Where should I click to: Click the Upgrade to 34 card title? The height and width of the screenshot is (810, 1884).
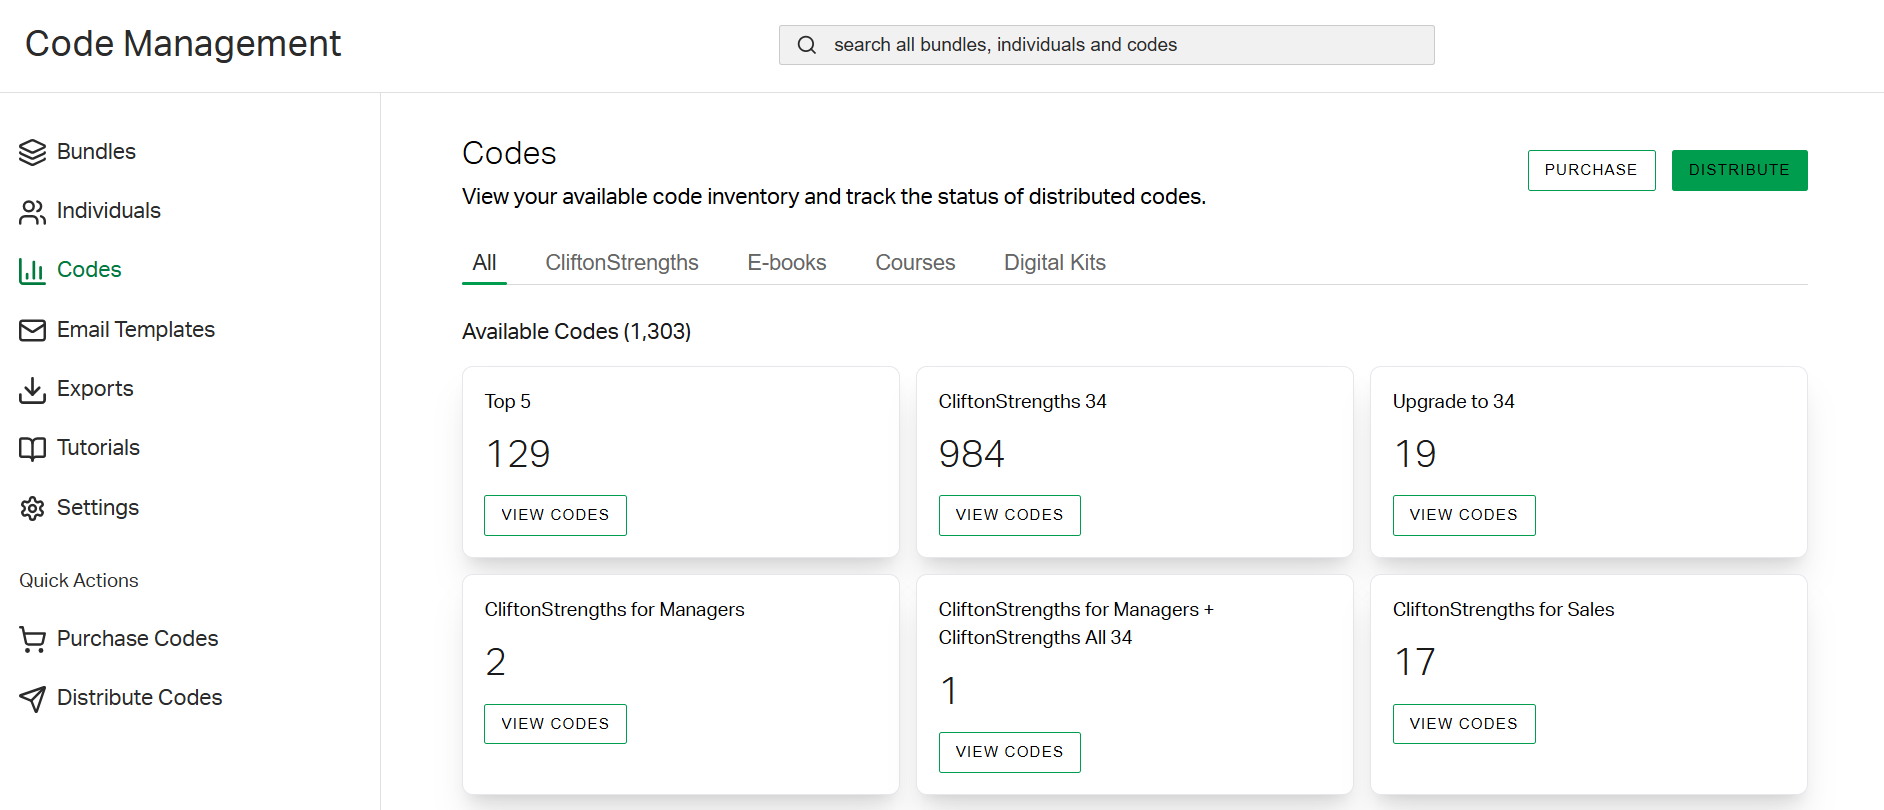pos(1453,401)
